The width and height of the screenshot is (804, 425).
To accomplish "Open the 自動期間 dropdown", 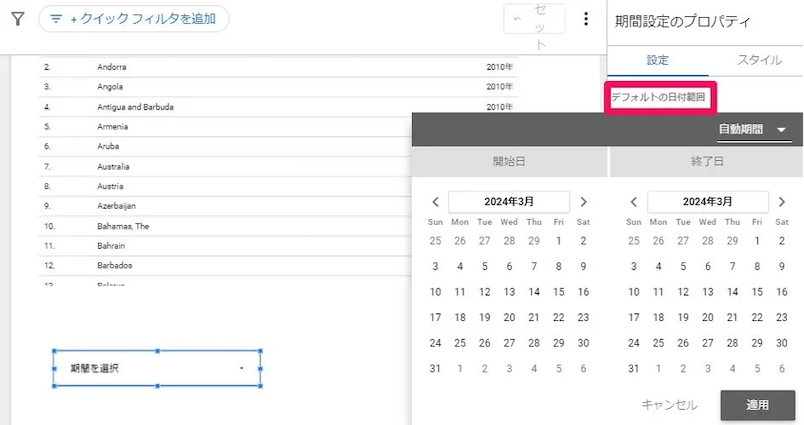I will point(753,129).
